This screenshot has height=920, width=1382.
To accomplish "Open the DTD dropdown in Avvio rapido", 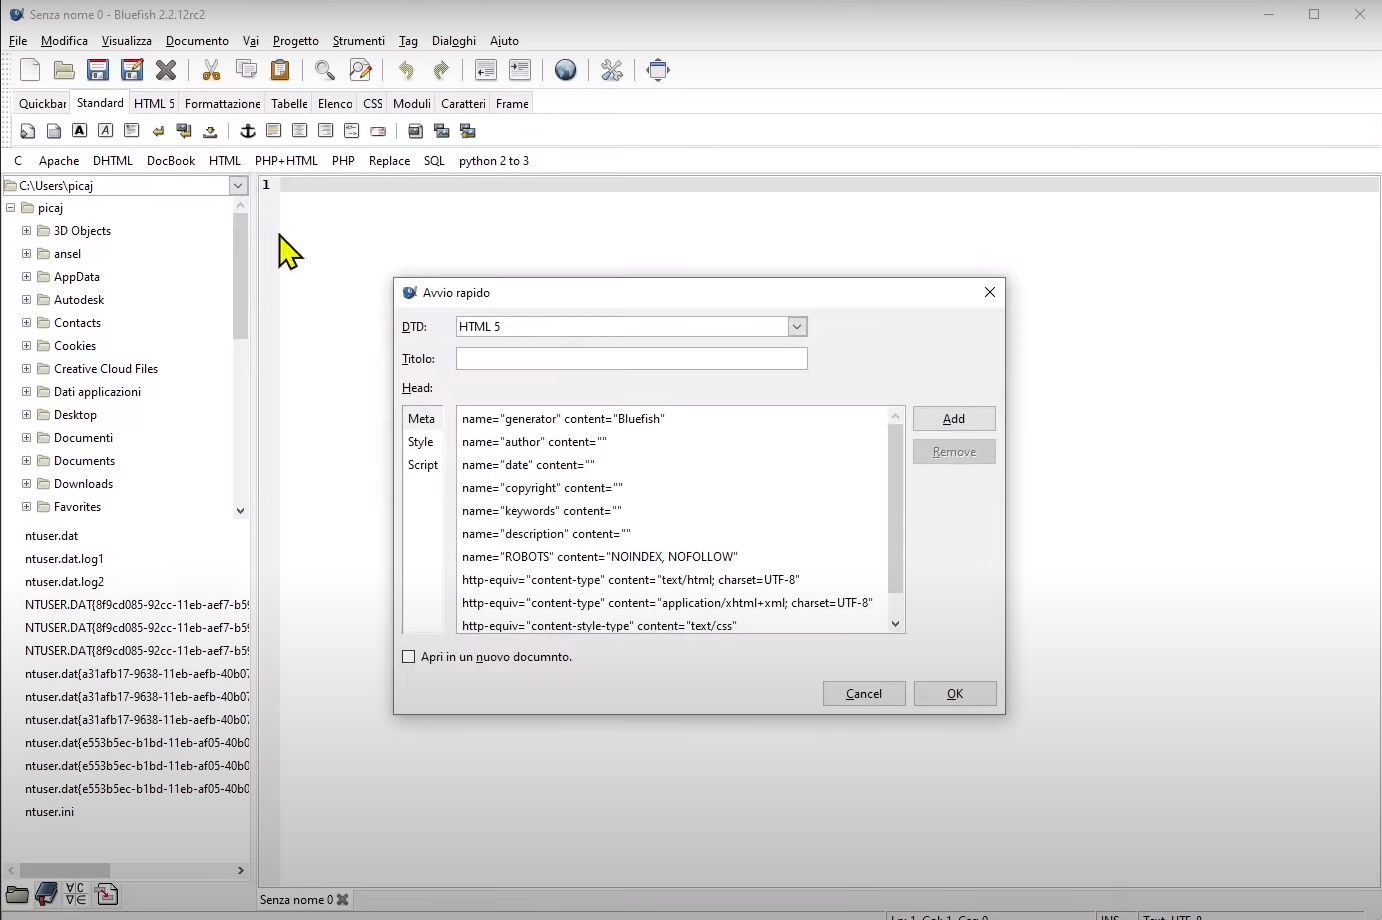I will [x=797, y=327].
